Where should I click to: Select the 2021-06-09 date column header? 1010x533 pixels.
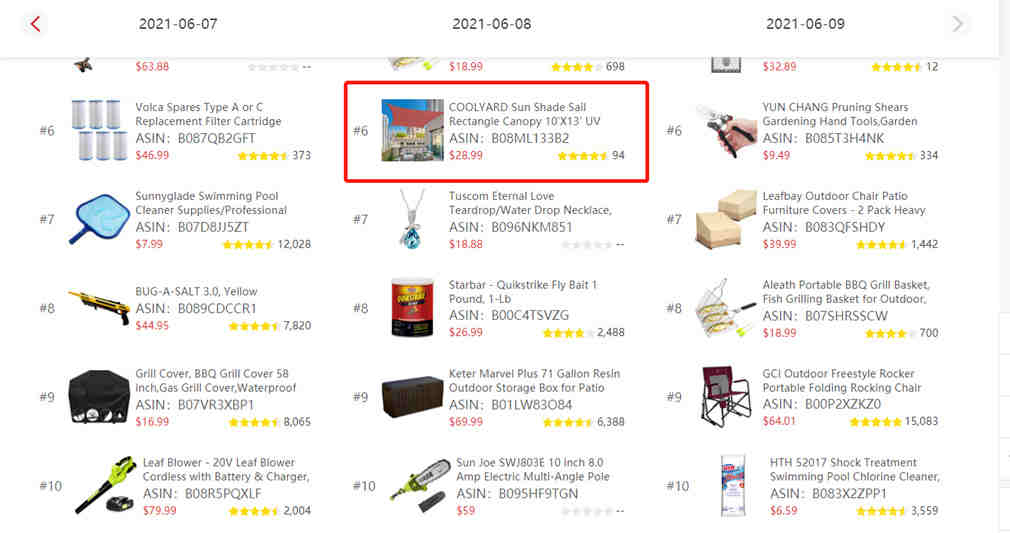[805, 24]
